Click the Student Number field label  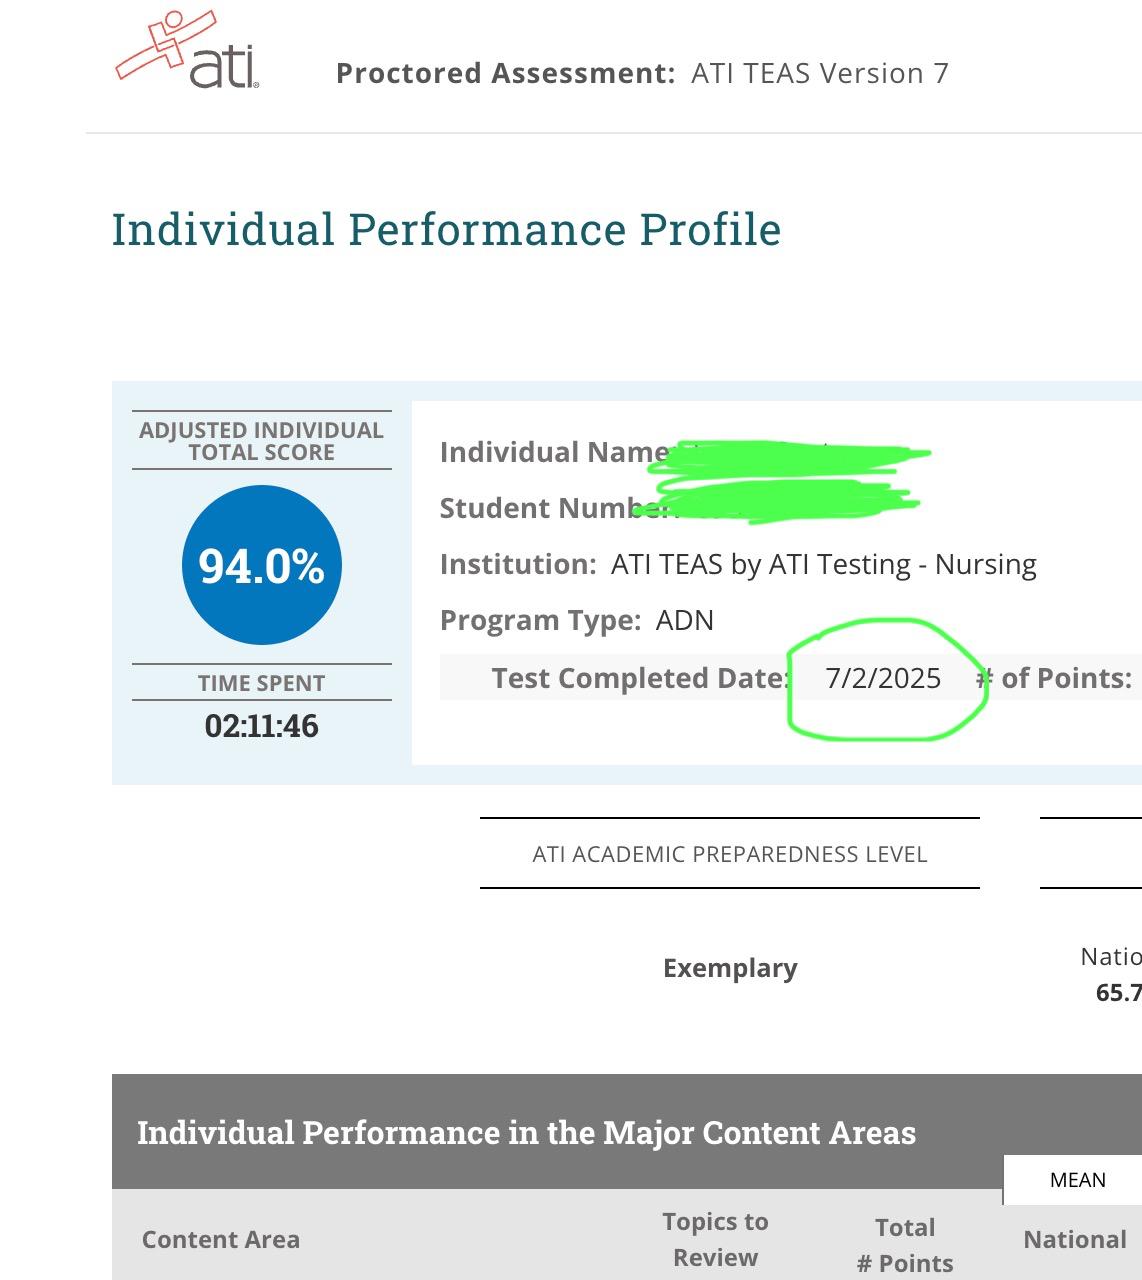(548, 508)
